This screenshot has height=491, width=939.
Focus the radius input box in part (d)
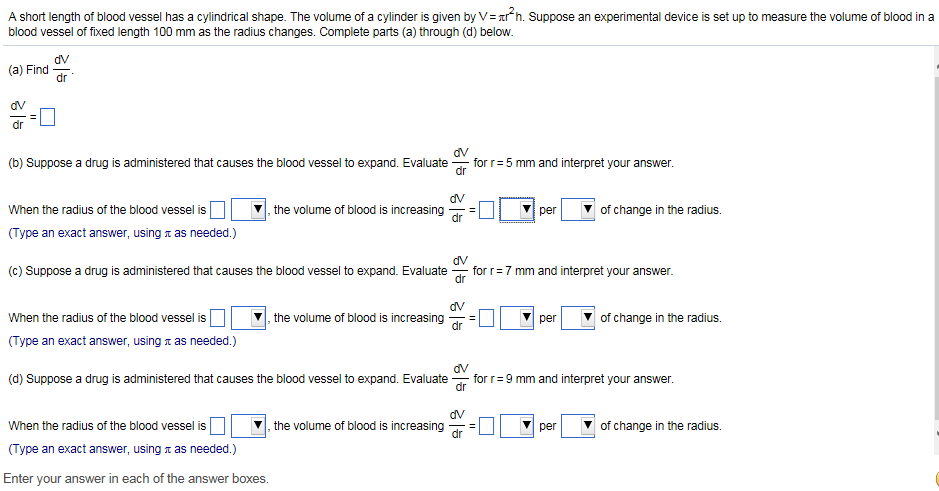[x=217, y=426]
